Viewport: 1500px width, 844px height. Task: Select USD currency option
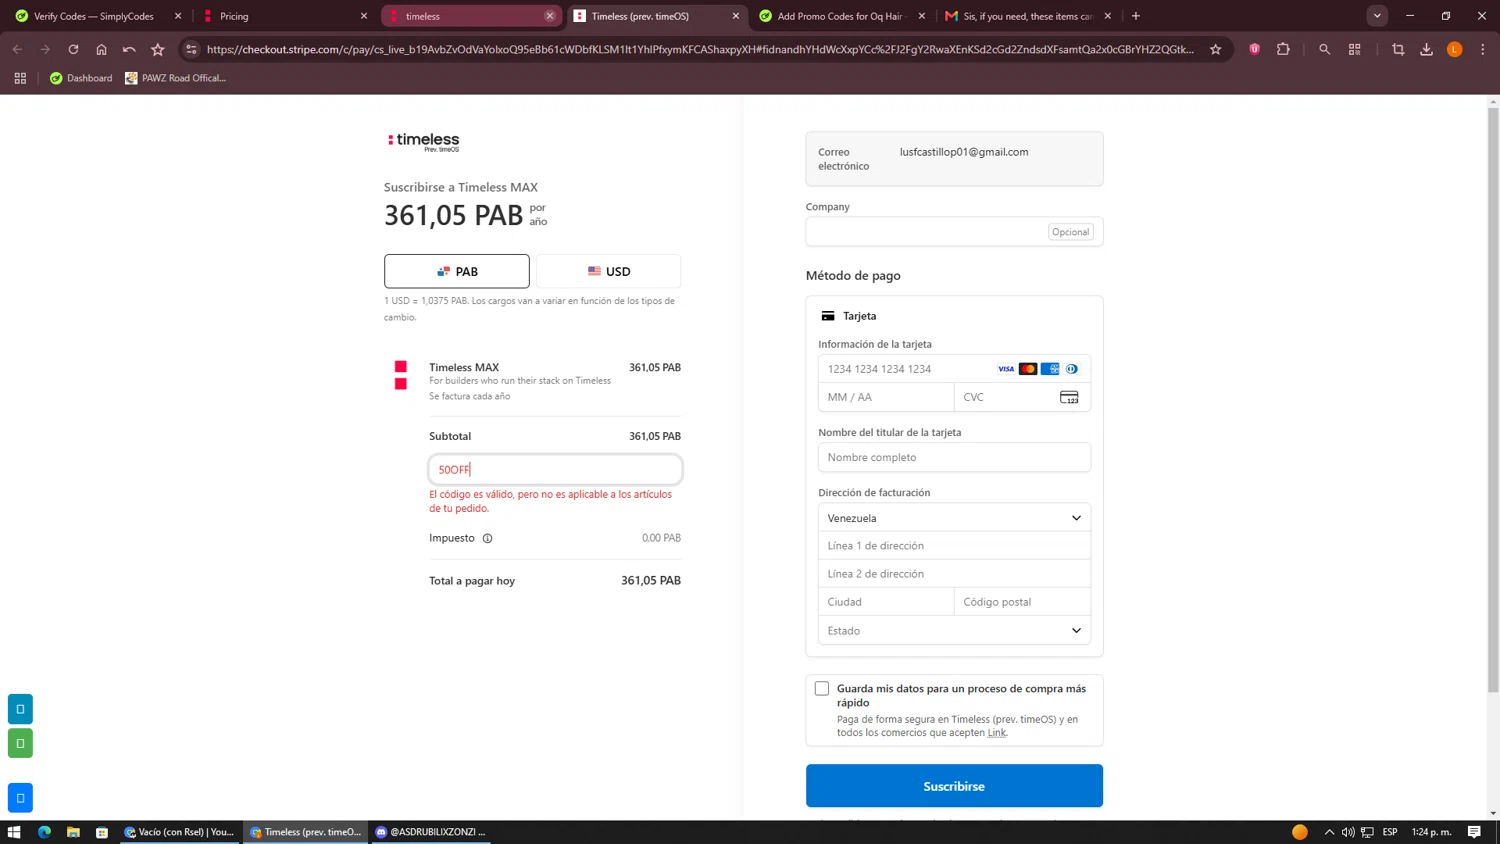[609, 271]
